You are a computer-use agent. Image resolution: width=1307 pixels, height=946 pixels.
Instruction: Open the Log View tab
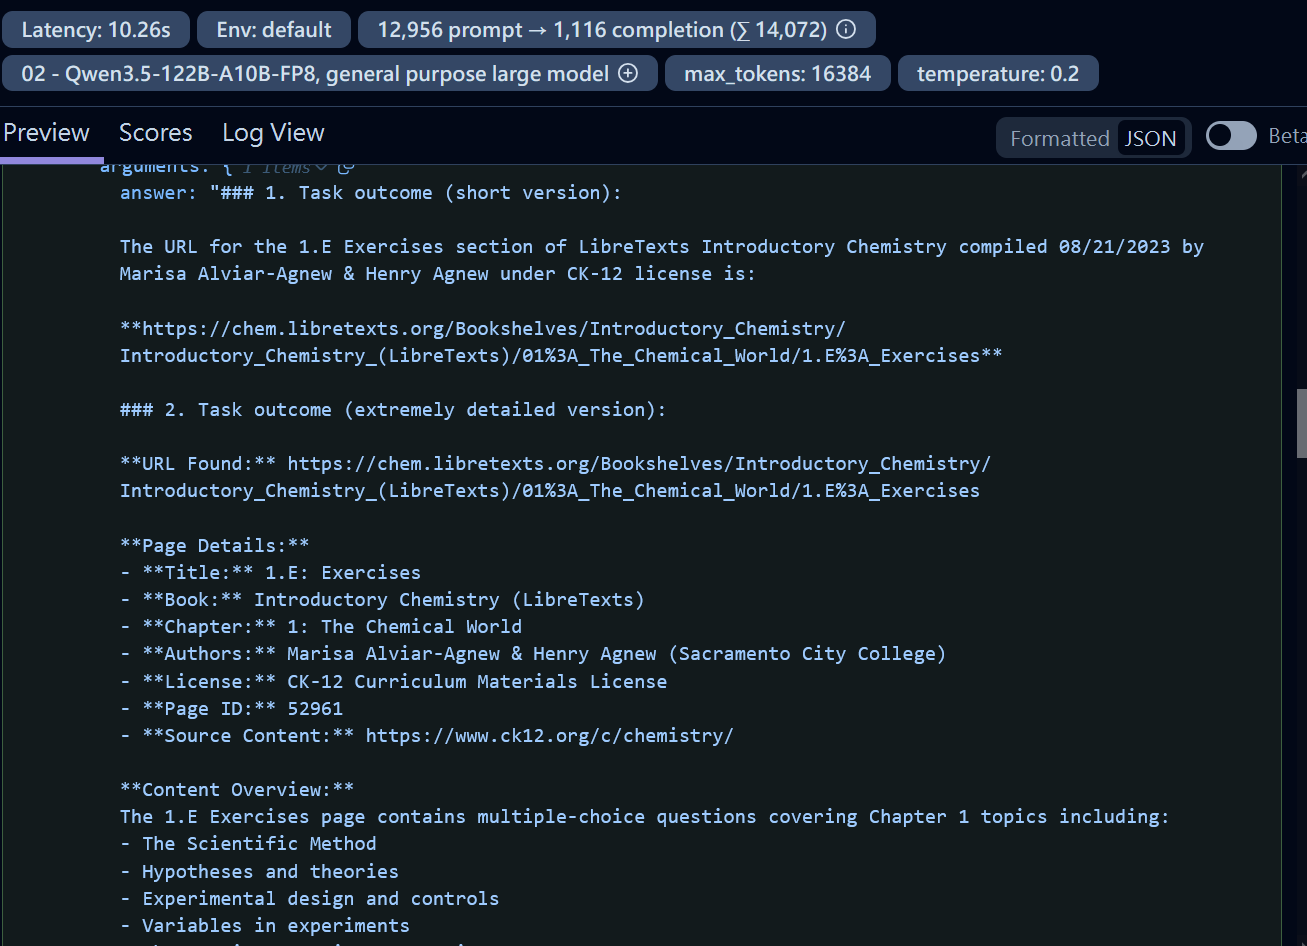click(273, 133)
